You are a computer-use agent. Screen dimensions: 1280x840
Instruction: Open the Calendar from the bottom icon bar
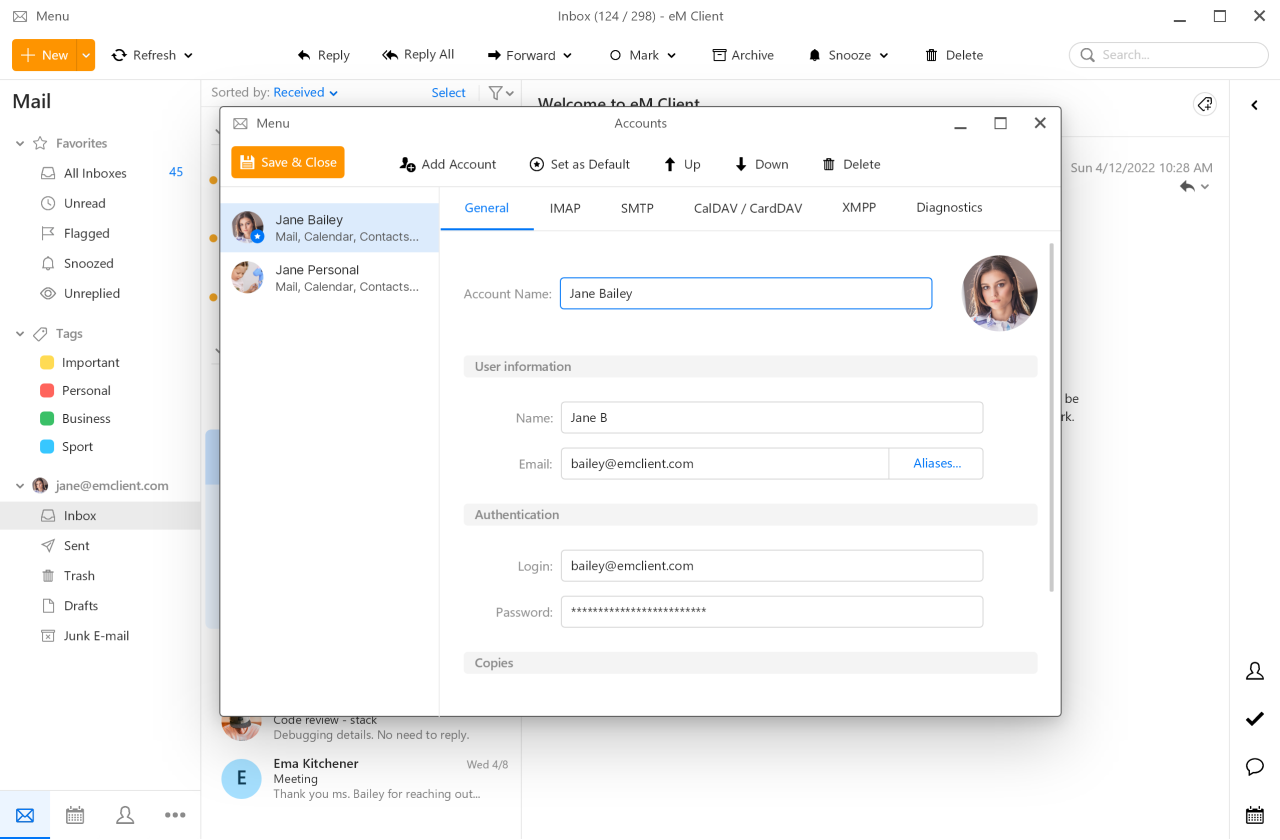[74, 815]
